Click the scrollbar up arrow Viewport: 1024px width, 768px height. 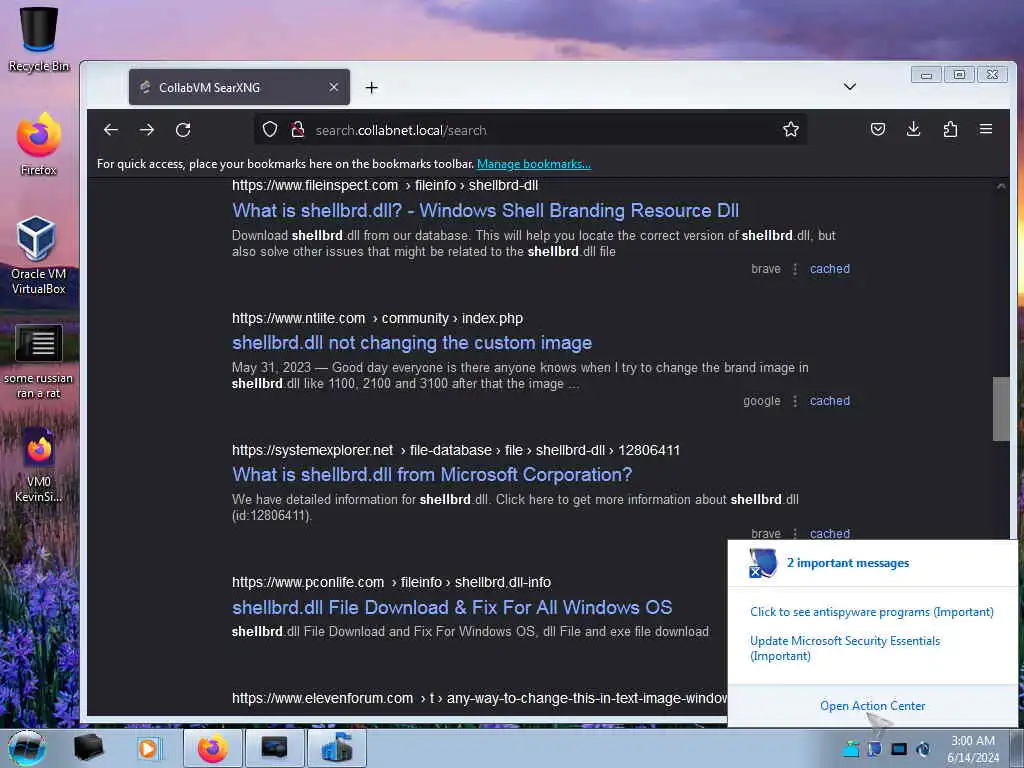click(1001, 187)
